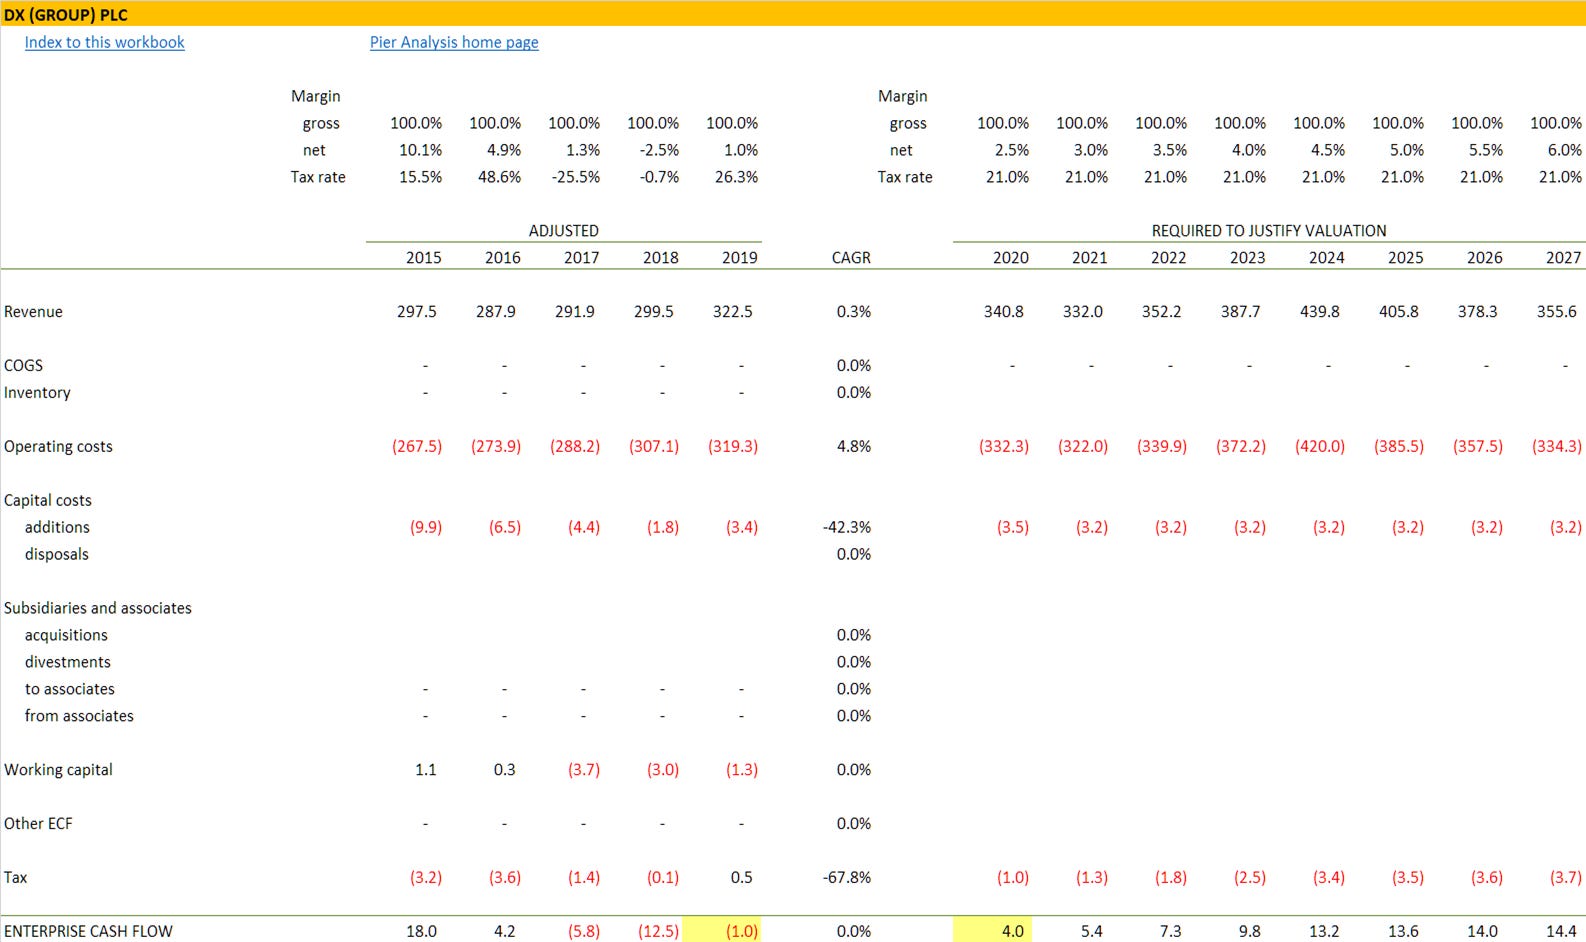The width and height of the screenshot is (1586, 942).
Task: Select the REQUIRED TO JUSTIFY VALUATION header
Action: [1268, 230]
